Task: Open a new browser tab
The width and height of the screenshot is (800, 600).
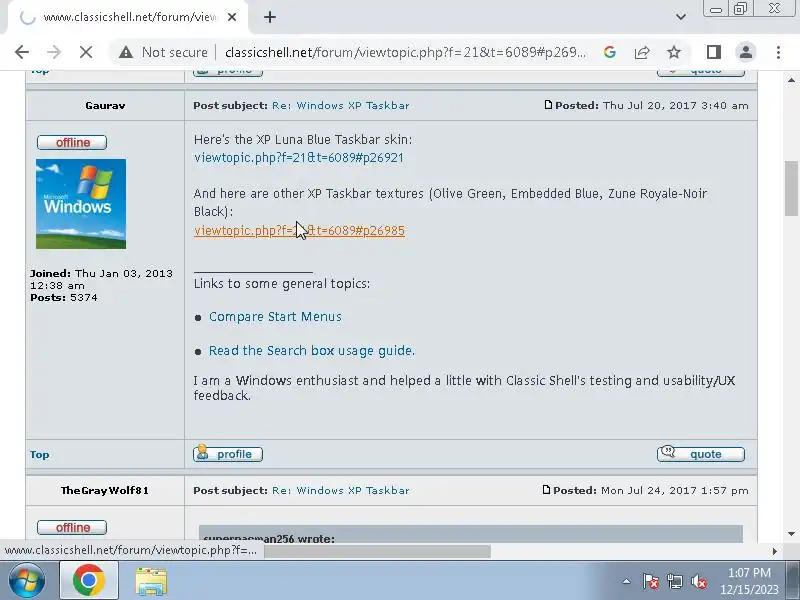Action: [270, 17]
